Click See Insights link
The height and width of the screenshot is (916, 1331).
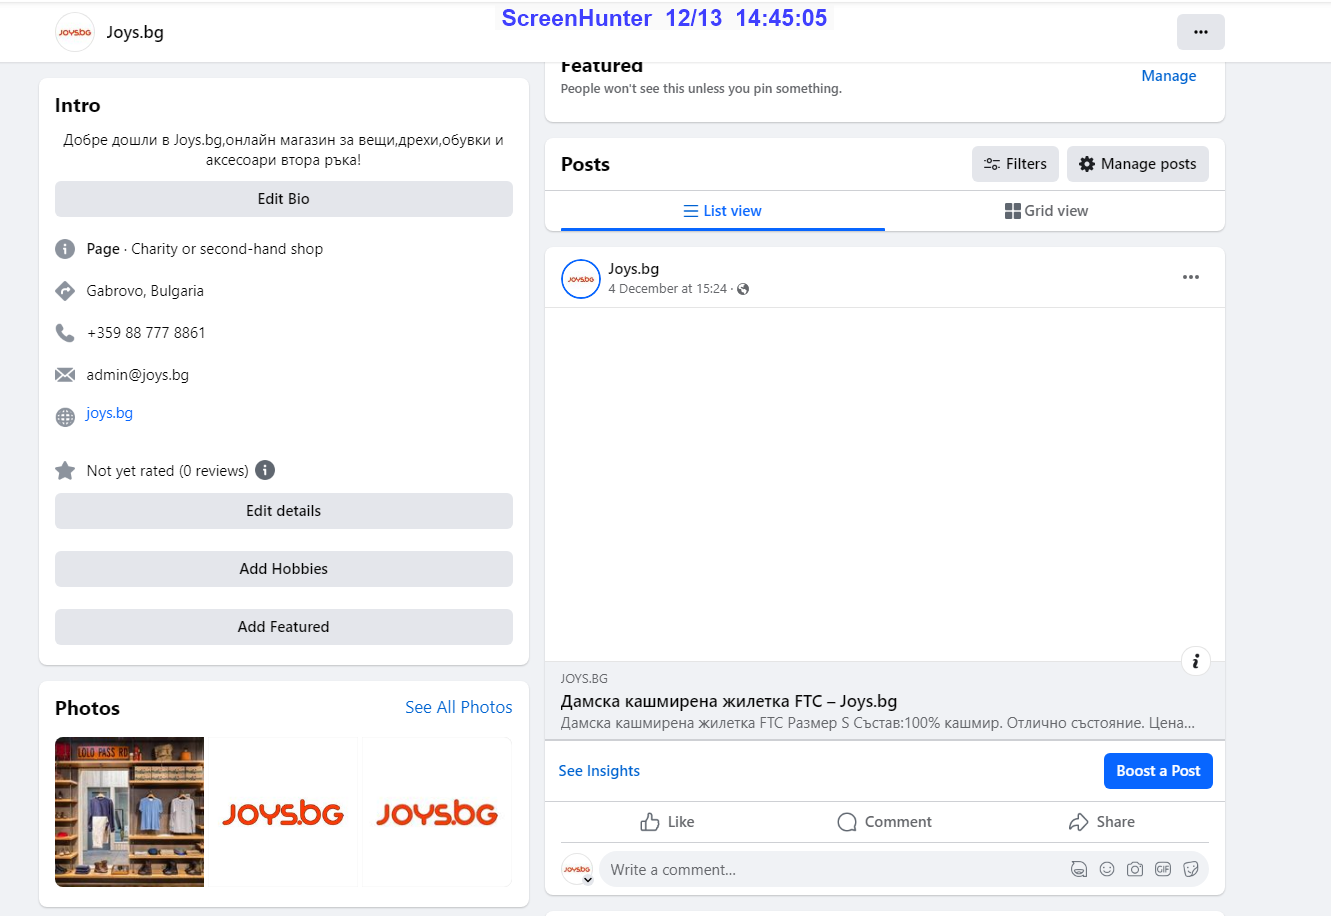point(599,771)
